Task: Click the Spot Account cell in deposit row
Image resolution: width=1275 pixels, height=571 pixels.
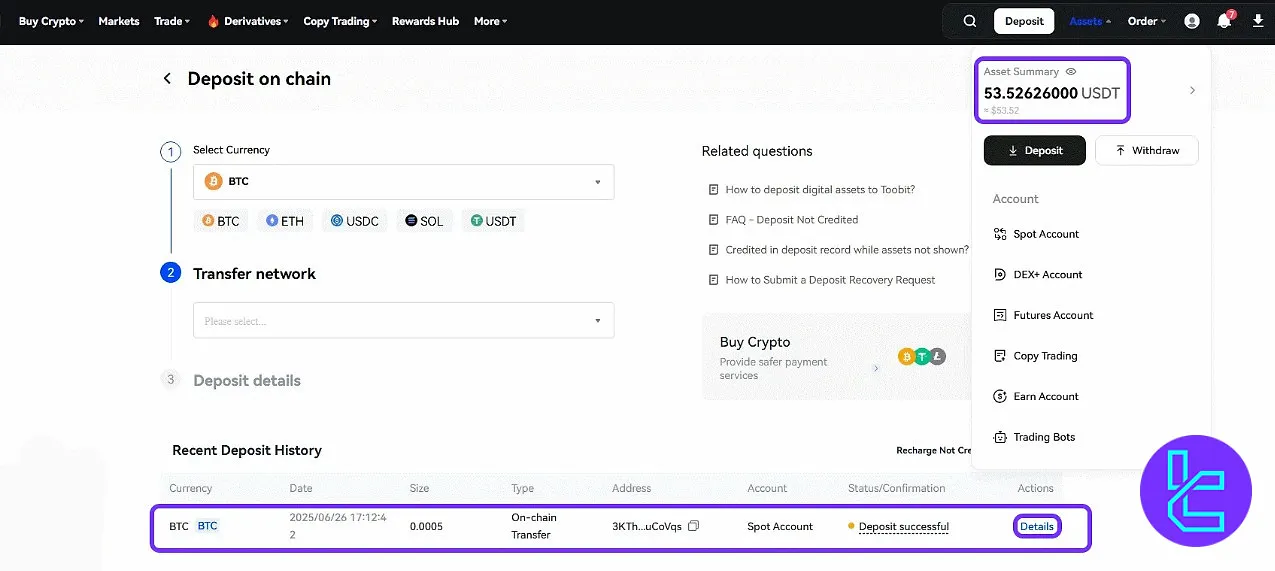Action: point(780,526)
